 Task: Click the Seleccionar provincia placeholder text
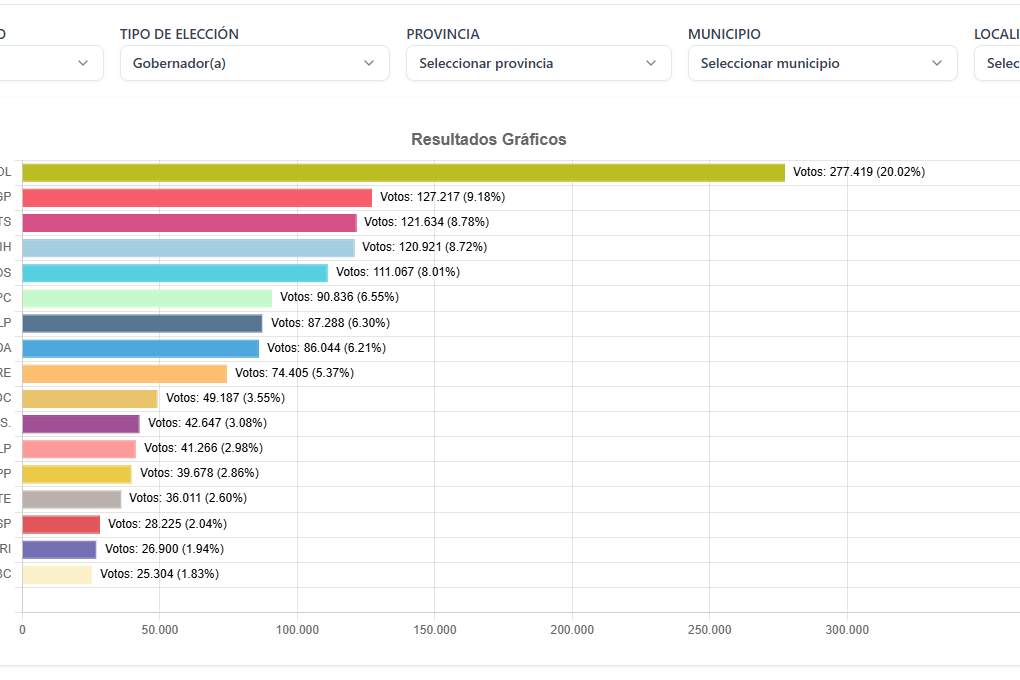(486, 63)
